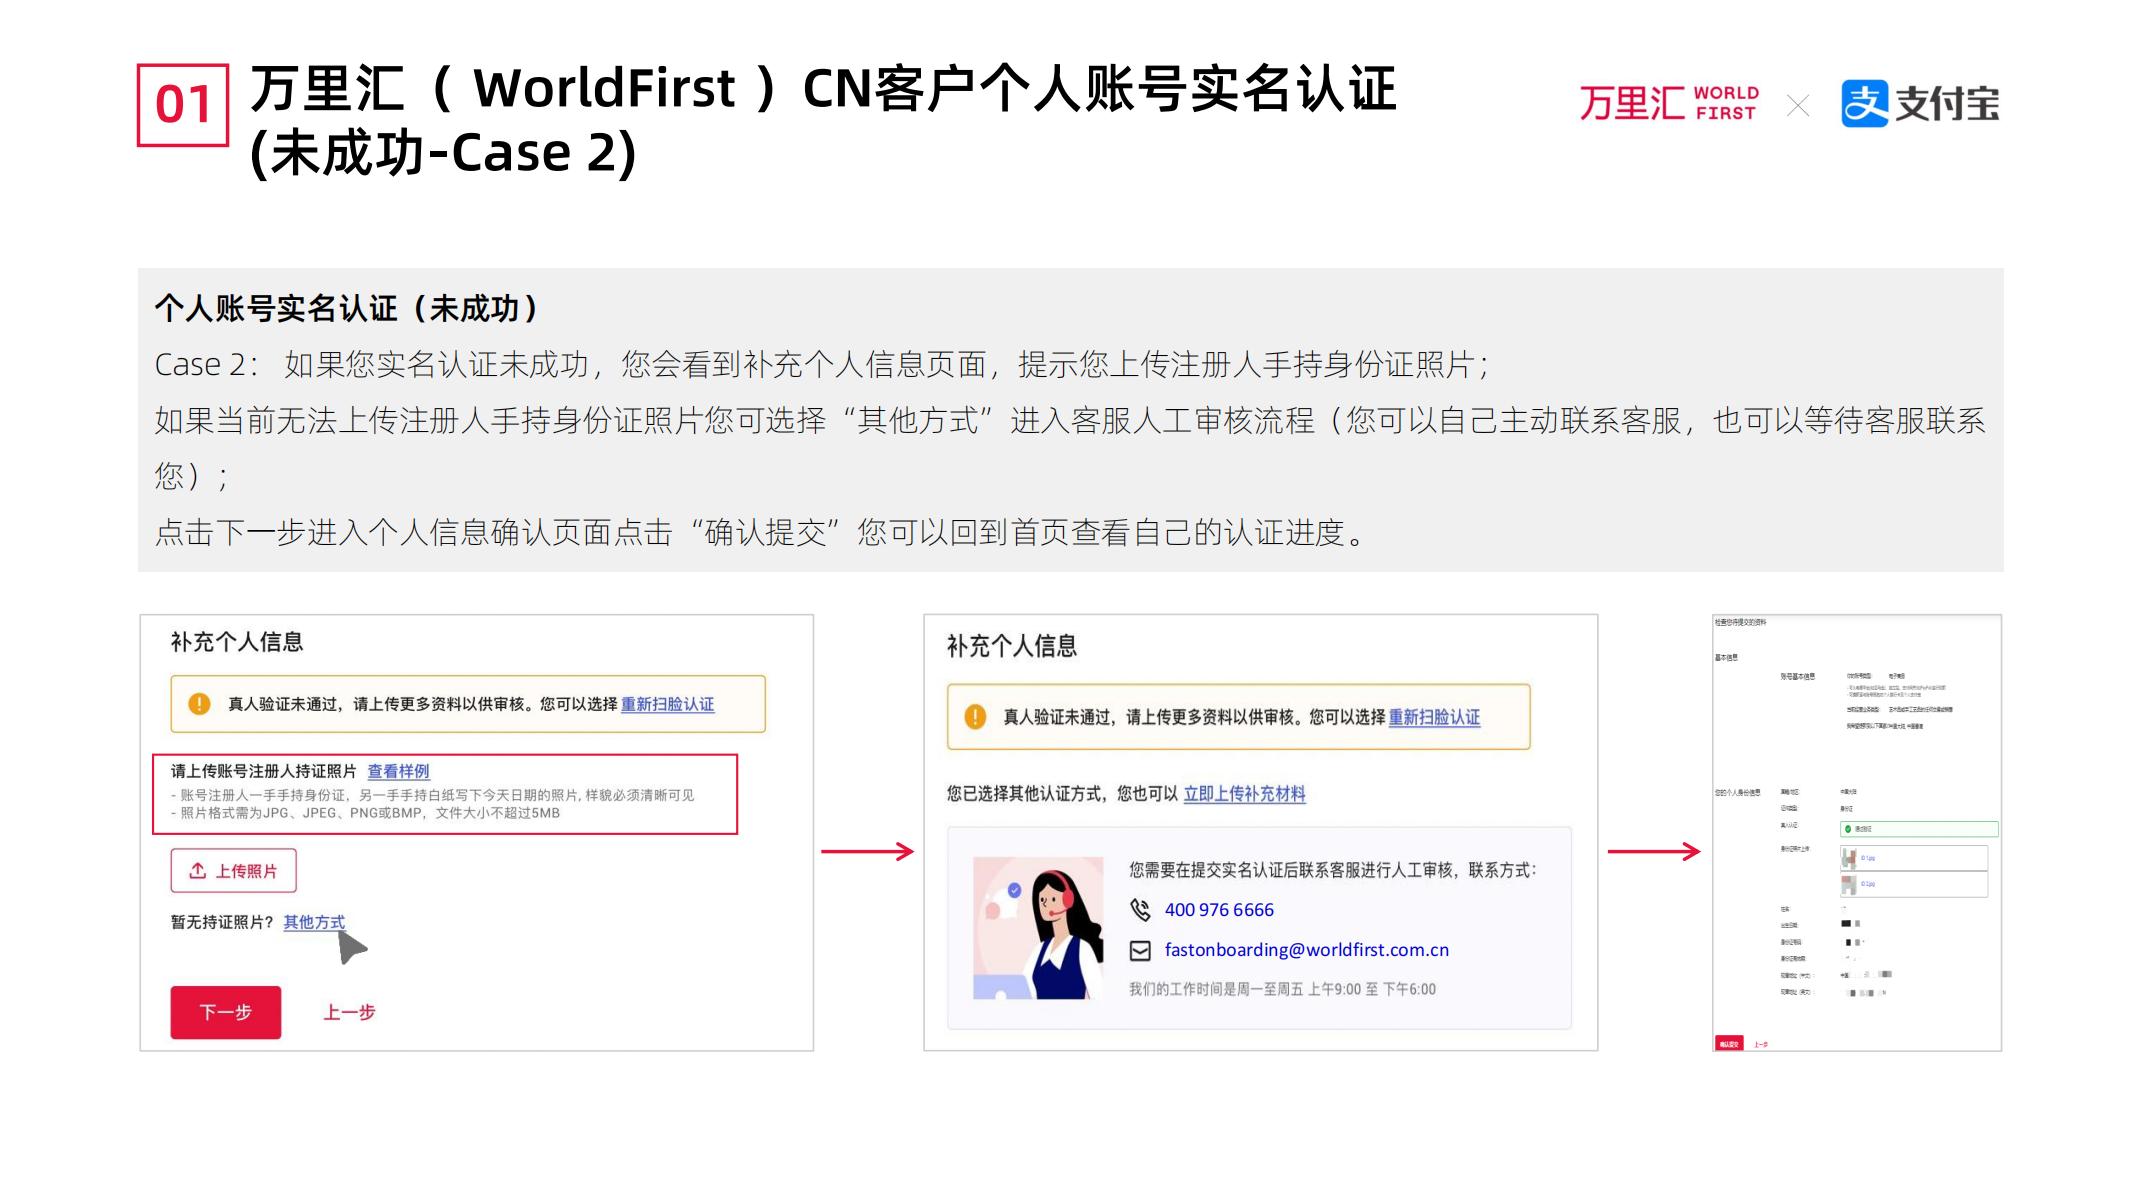Click the warning icon above the customer service card
The image size is (2133, 1200).
tap(975, 717)
